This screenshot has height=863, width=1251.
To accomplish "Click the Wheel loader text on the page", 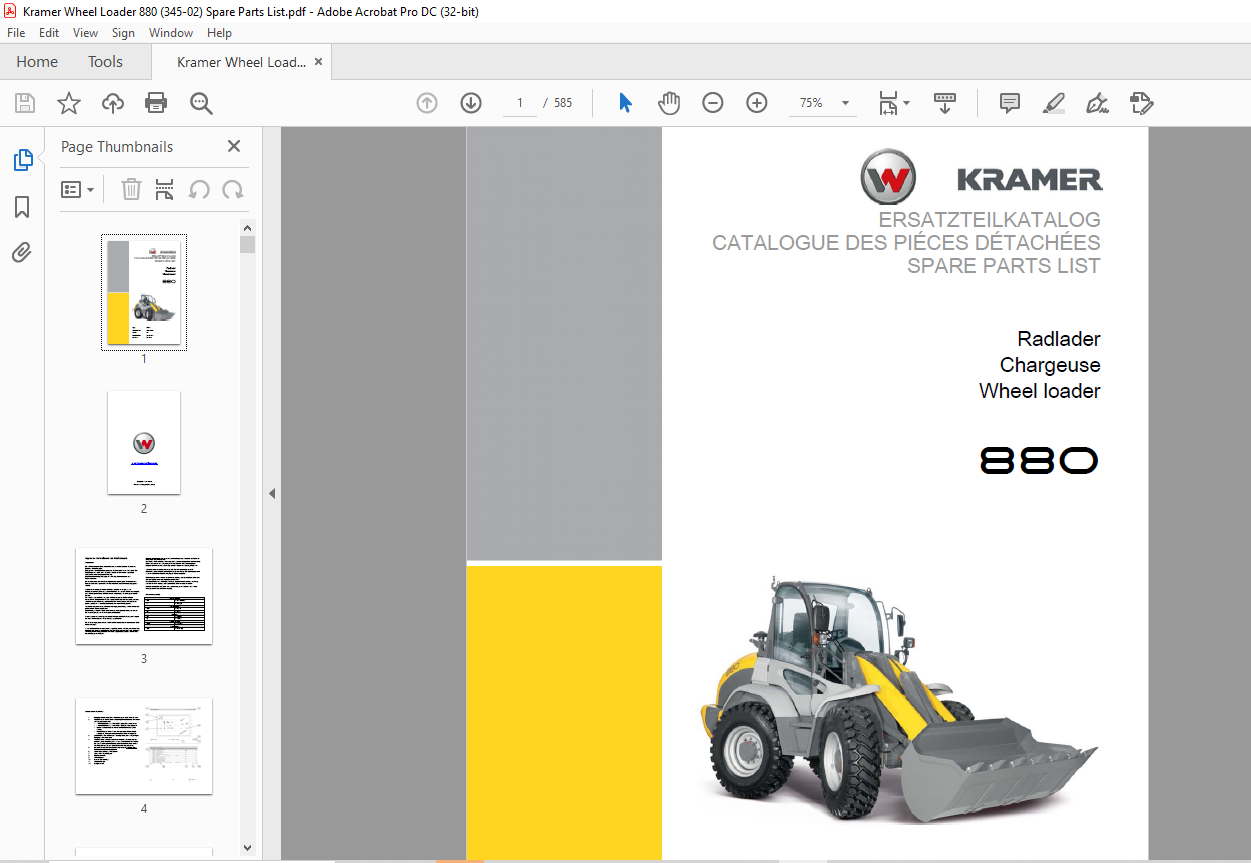I will click(x=1040, y=391).
